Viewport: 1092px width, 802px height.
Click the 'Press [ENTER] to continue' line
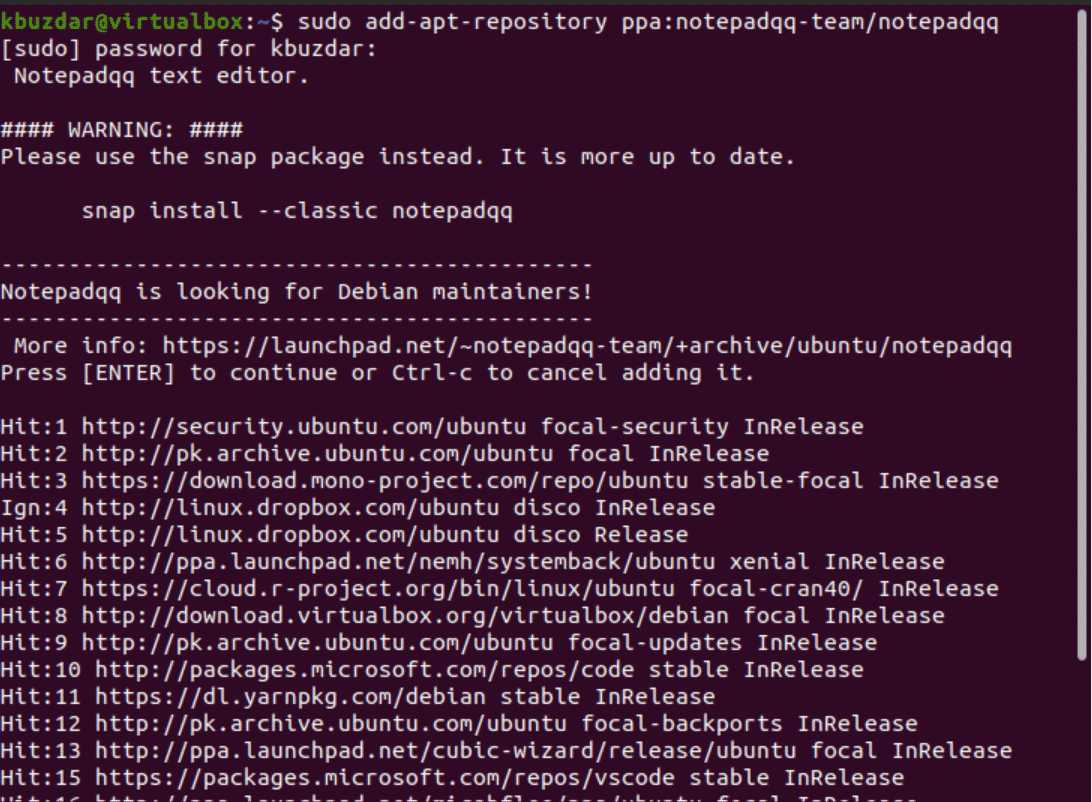coord(377,373)
